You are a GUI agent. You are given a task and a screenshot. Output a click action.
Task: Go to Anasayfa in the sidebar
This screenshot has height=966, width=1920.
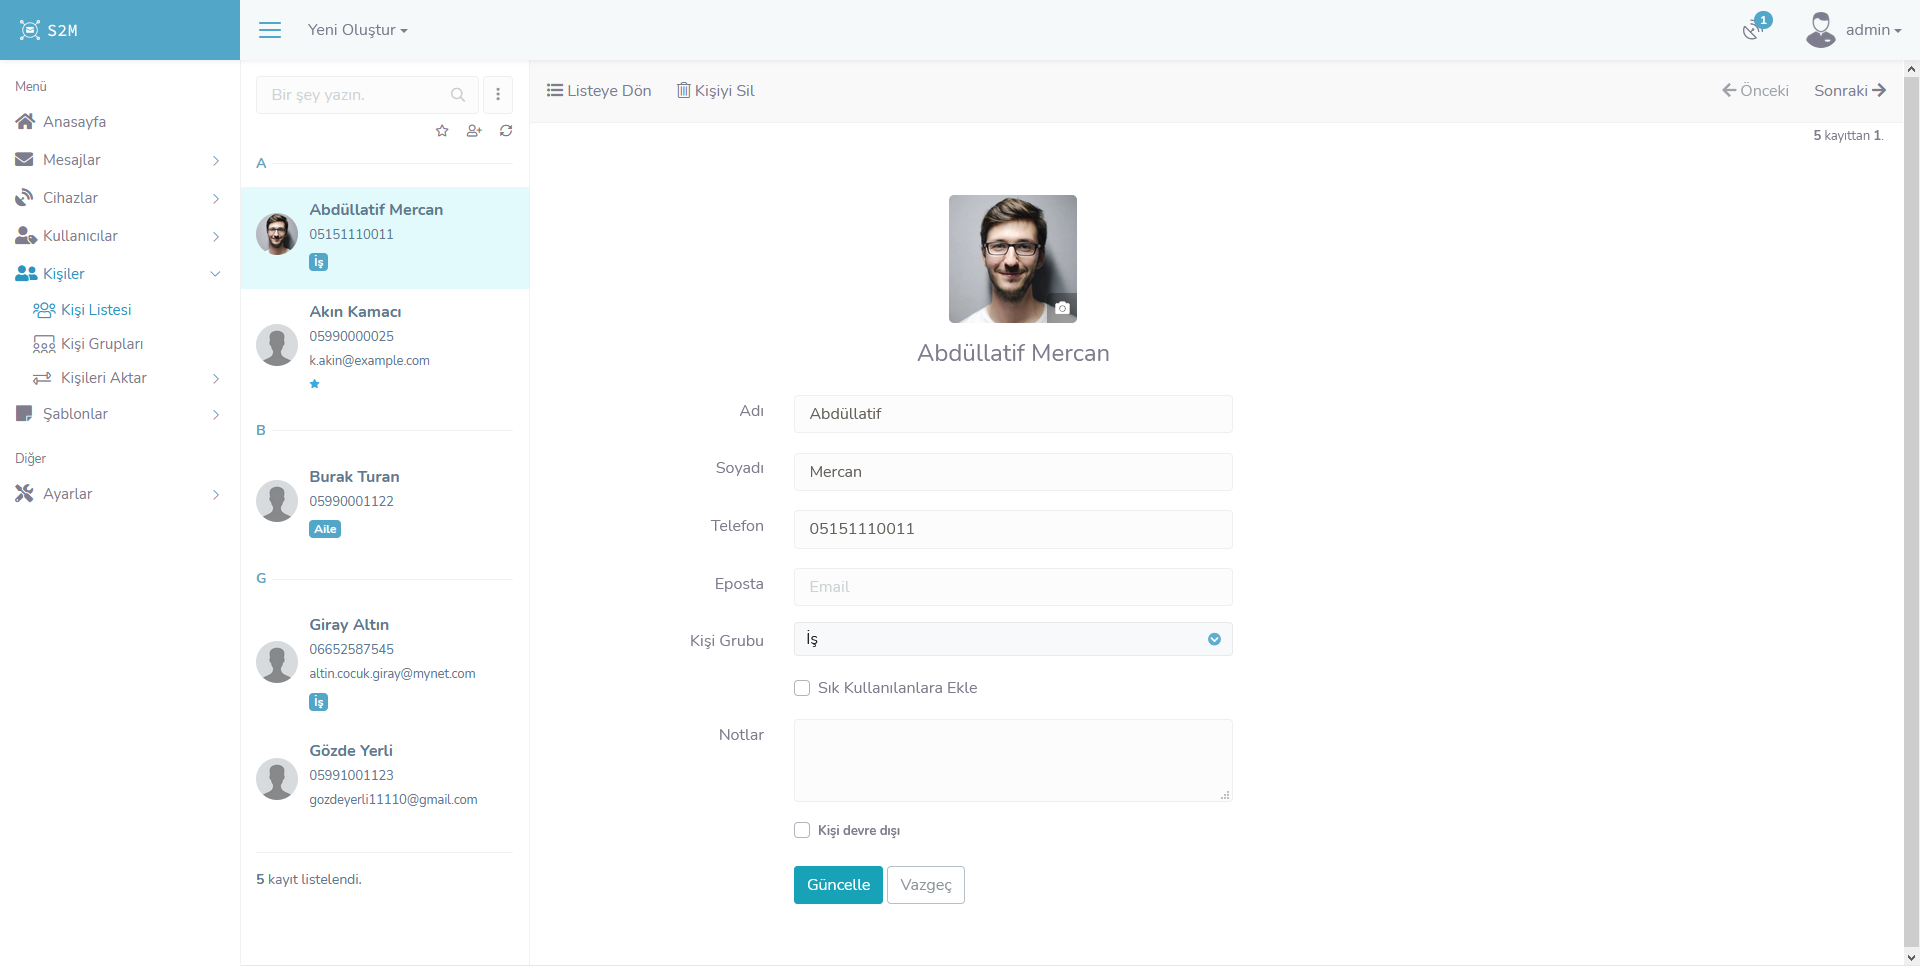[x=74, y=122]
